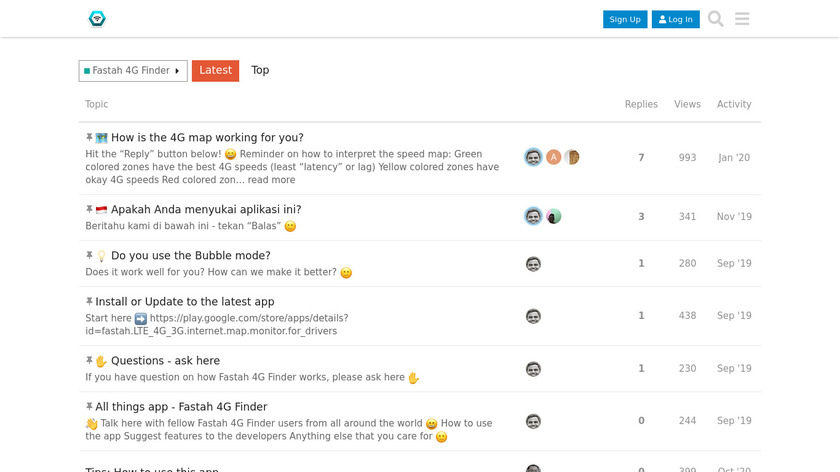Click view count 280

[687, 263]
